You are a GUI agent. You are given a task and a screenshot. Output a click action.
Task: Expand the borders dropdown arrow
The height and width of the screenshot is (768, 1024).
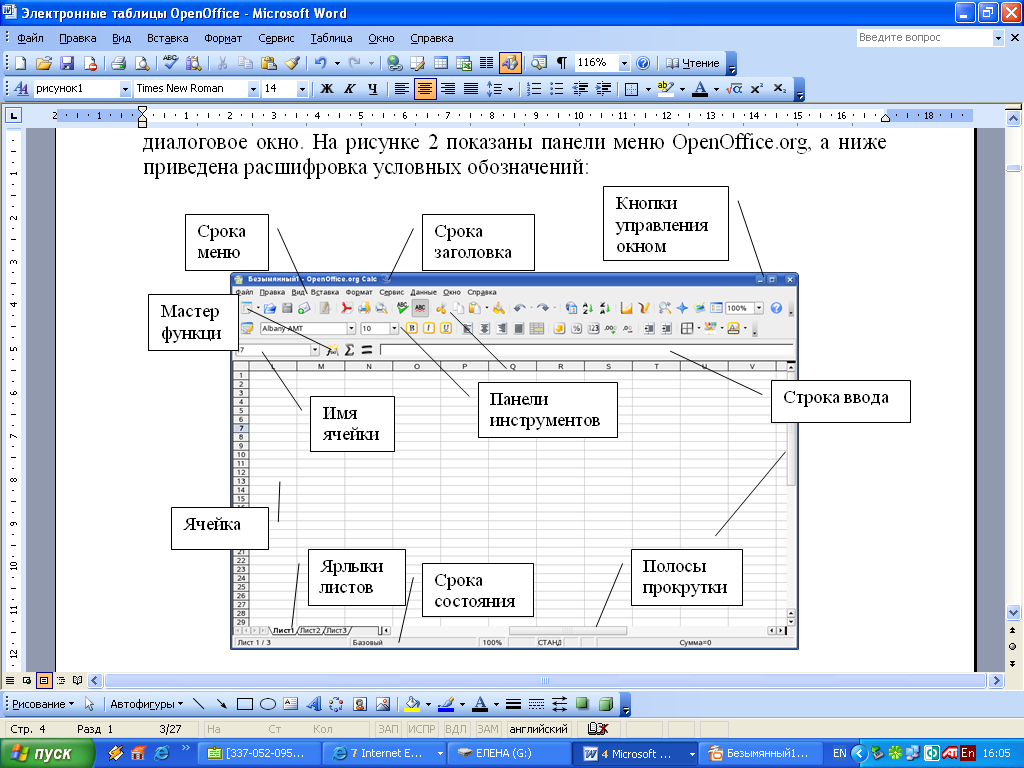(648, 89)
